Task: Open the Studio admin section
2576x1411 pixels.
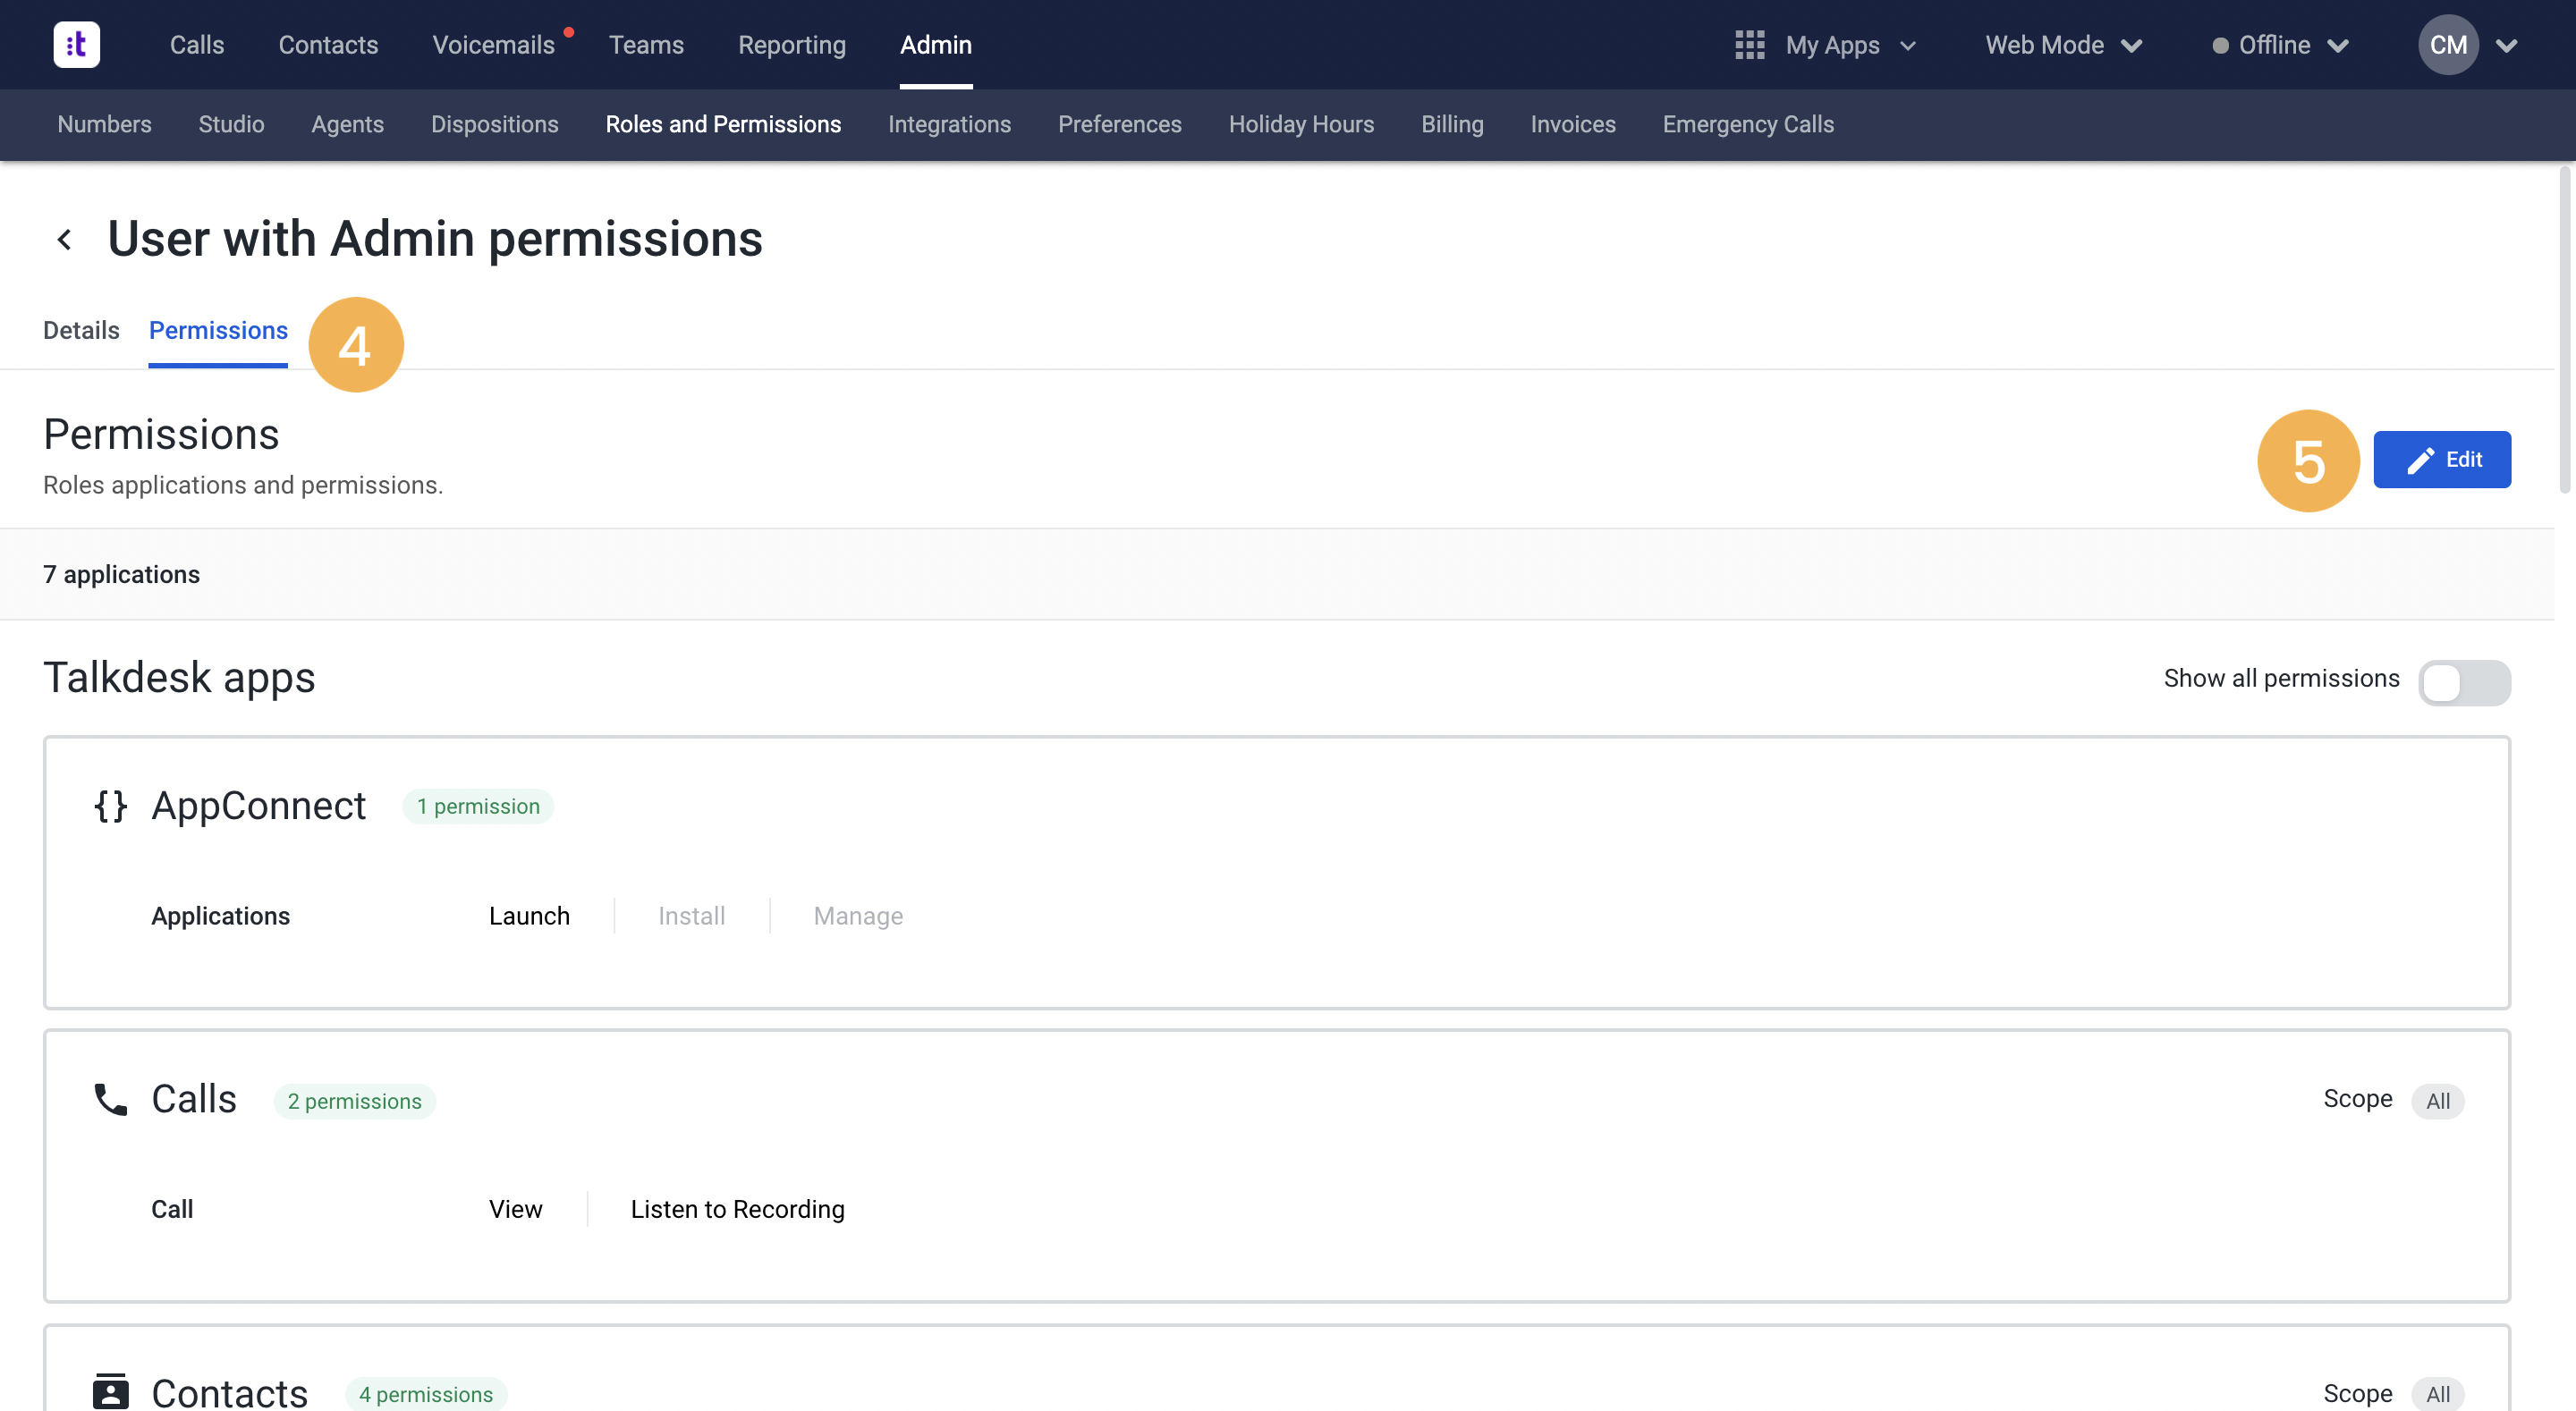Action: tap(231, 124)
